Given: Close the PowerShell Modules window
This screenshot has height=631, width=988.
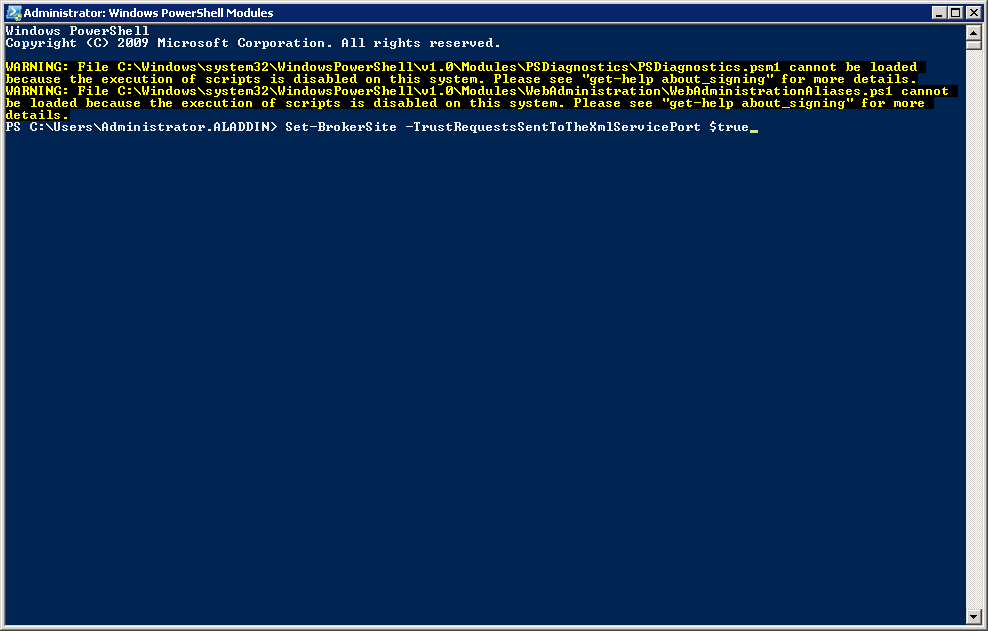Looking at the screenshot, I should (x=974, y=13).
